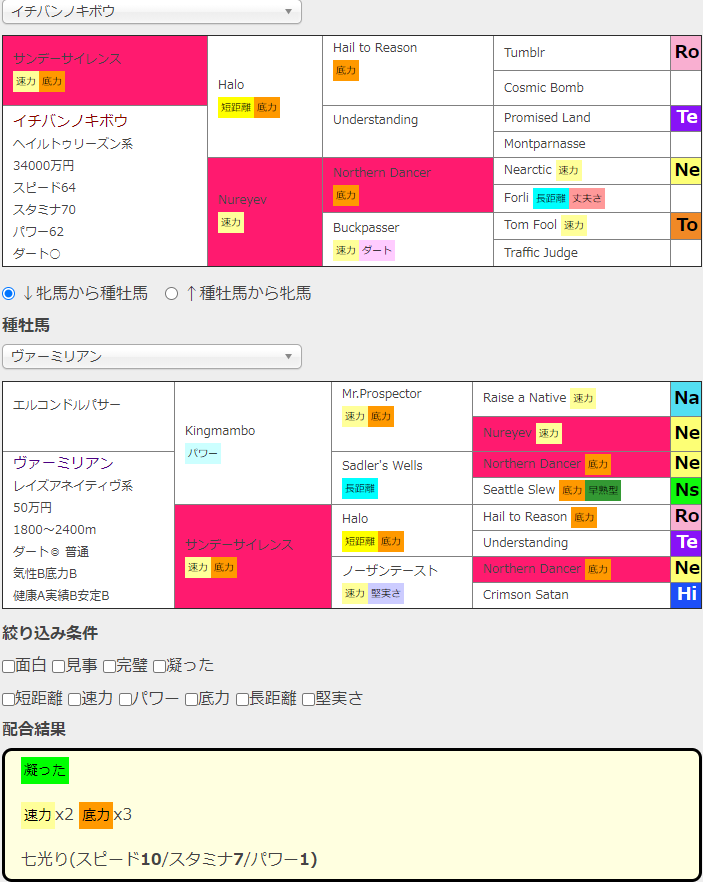This screenshot has width=703, height=882.
Task: Click the Sadler's Wells pedigree cell
Action: [x=382, y=466]
